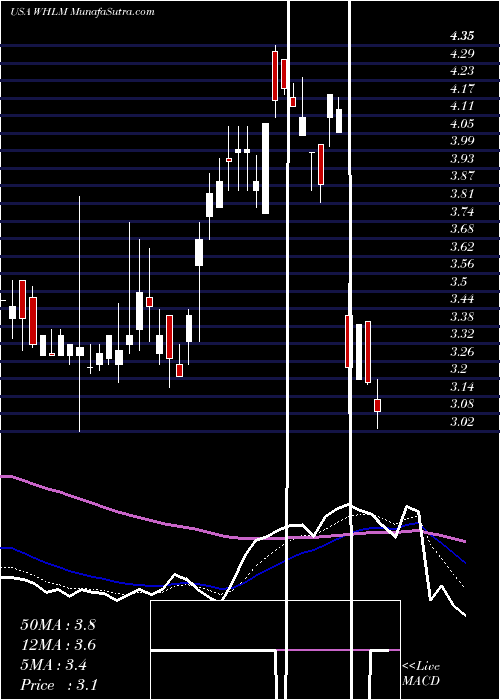Select the 3.44 price axis label
Image resolution: width=500 pixels, height=700 pixels.
(x=462, y=299)
